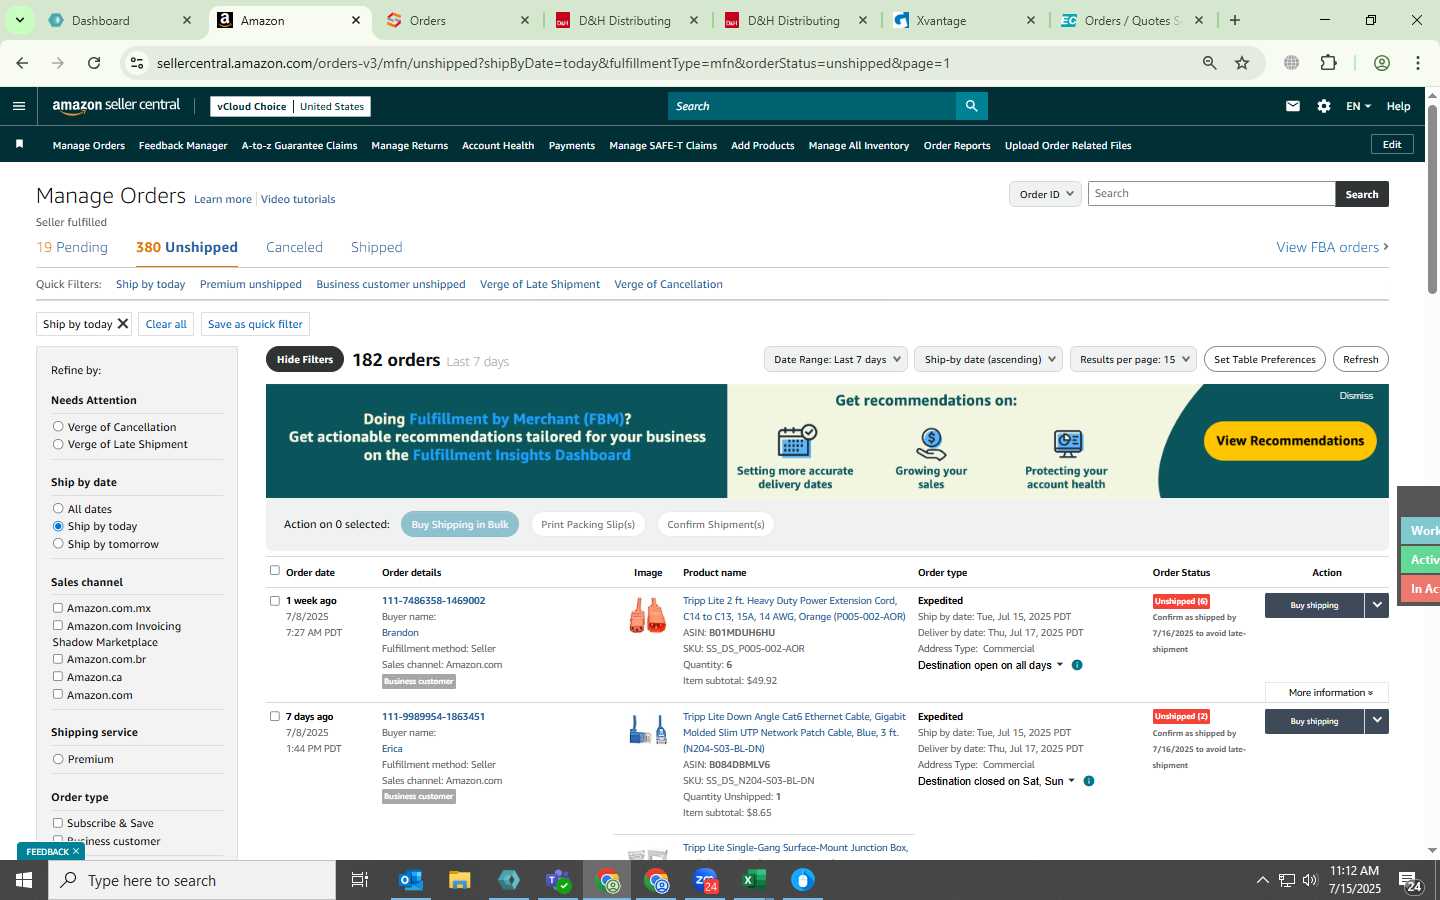Click the Set Table Preferences button
The width and height of the screenshot is (1440, 900).
pyautogui.click(x=1265, y=359)
